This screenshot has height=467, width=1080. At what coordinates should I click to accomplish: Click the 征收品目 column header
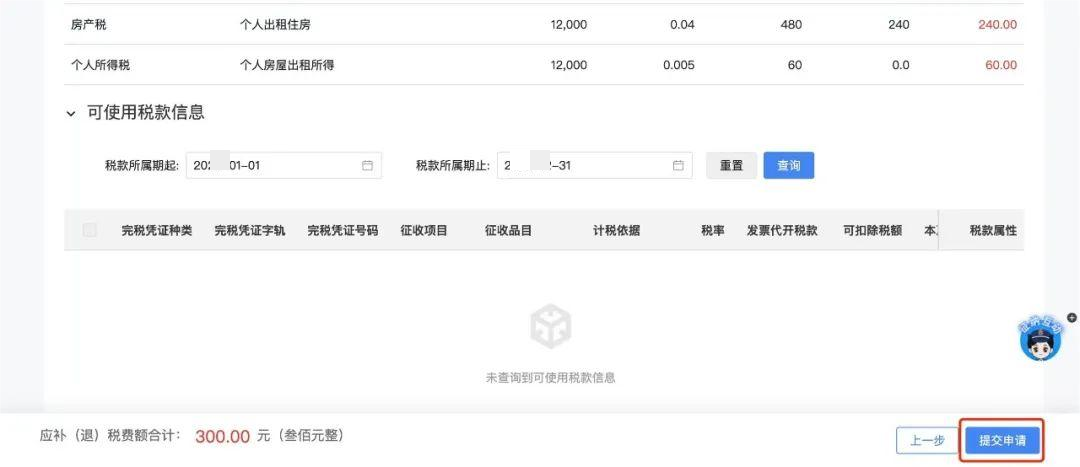(x=508, y=231)
